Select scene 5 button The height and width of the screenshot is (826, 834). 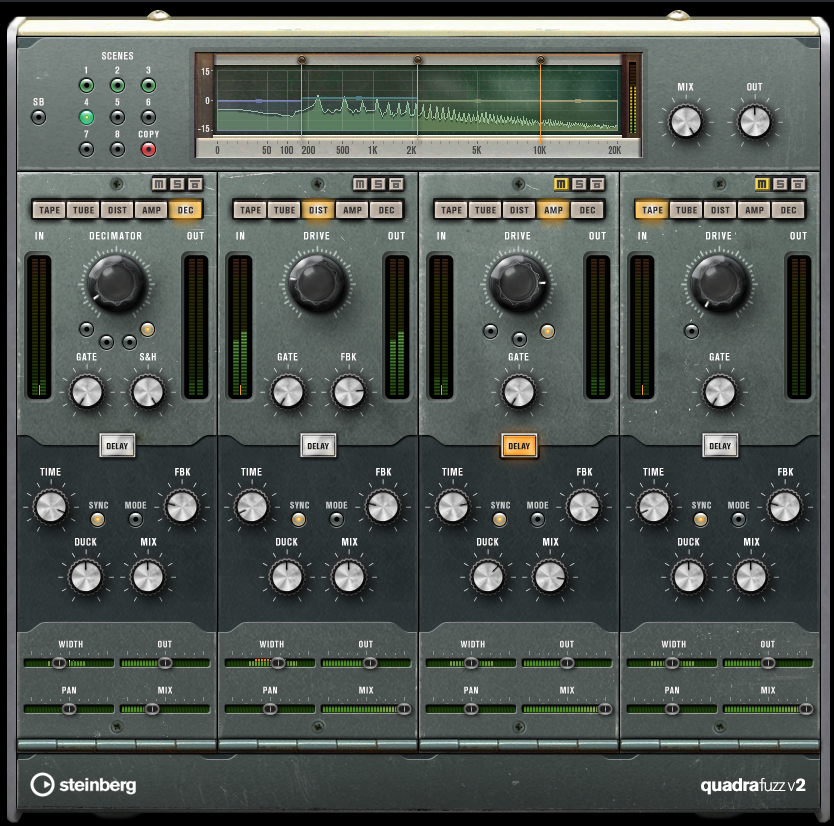coord(118,117)
